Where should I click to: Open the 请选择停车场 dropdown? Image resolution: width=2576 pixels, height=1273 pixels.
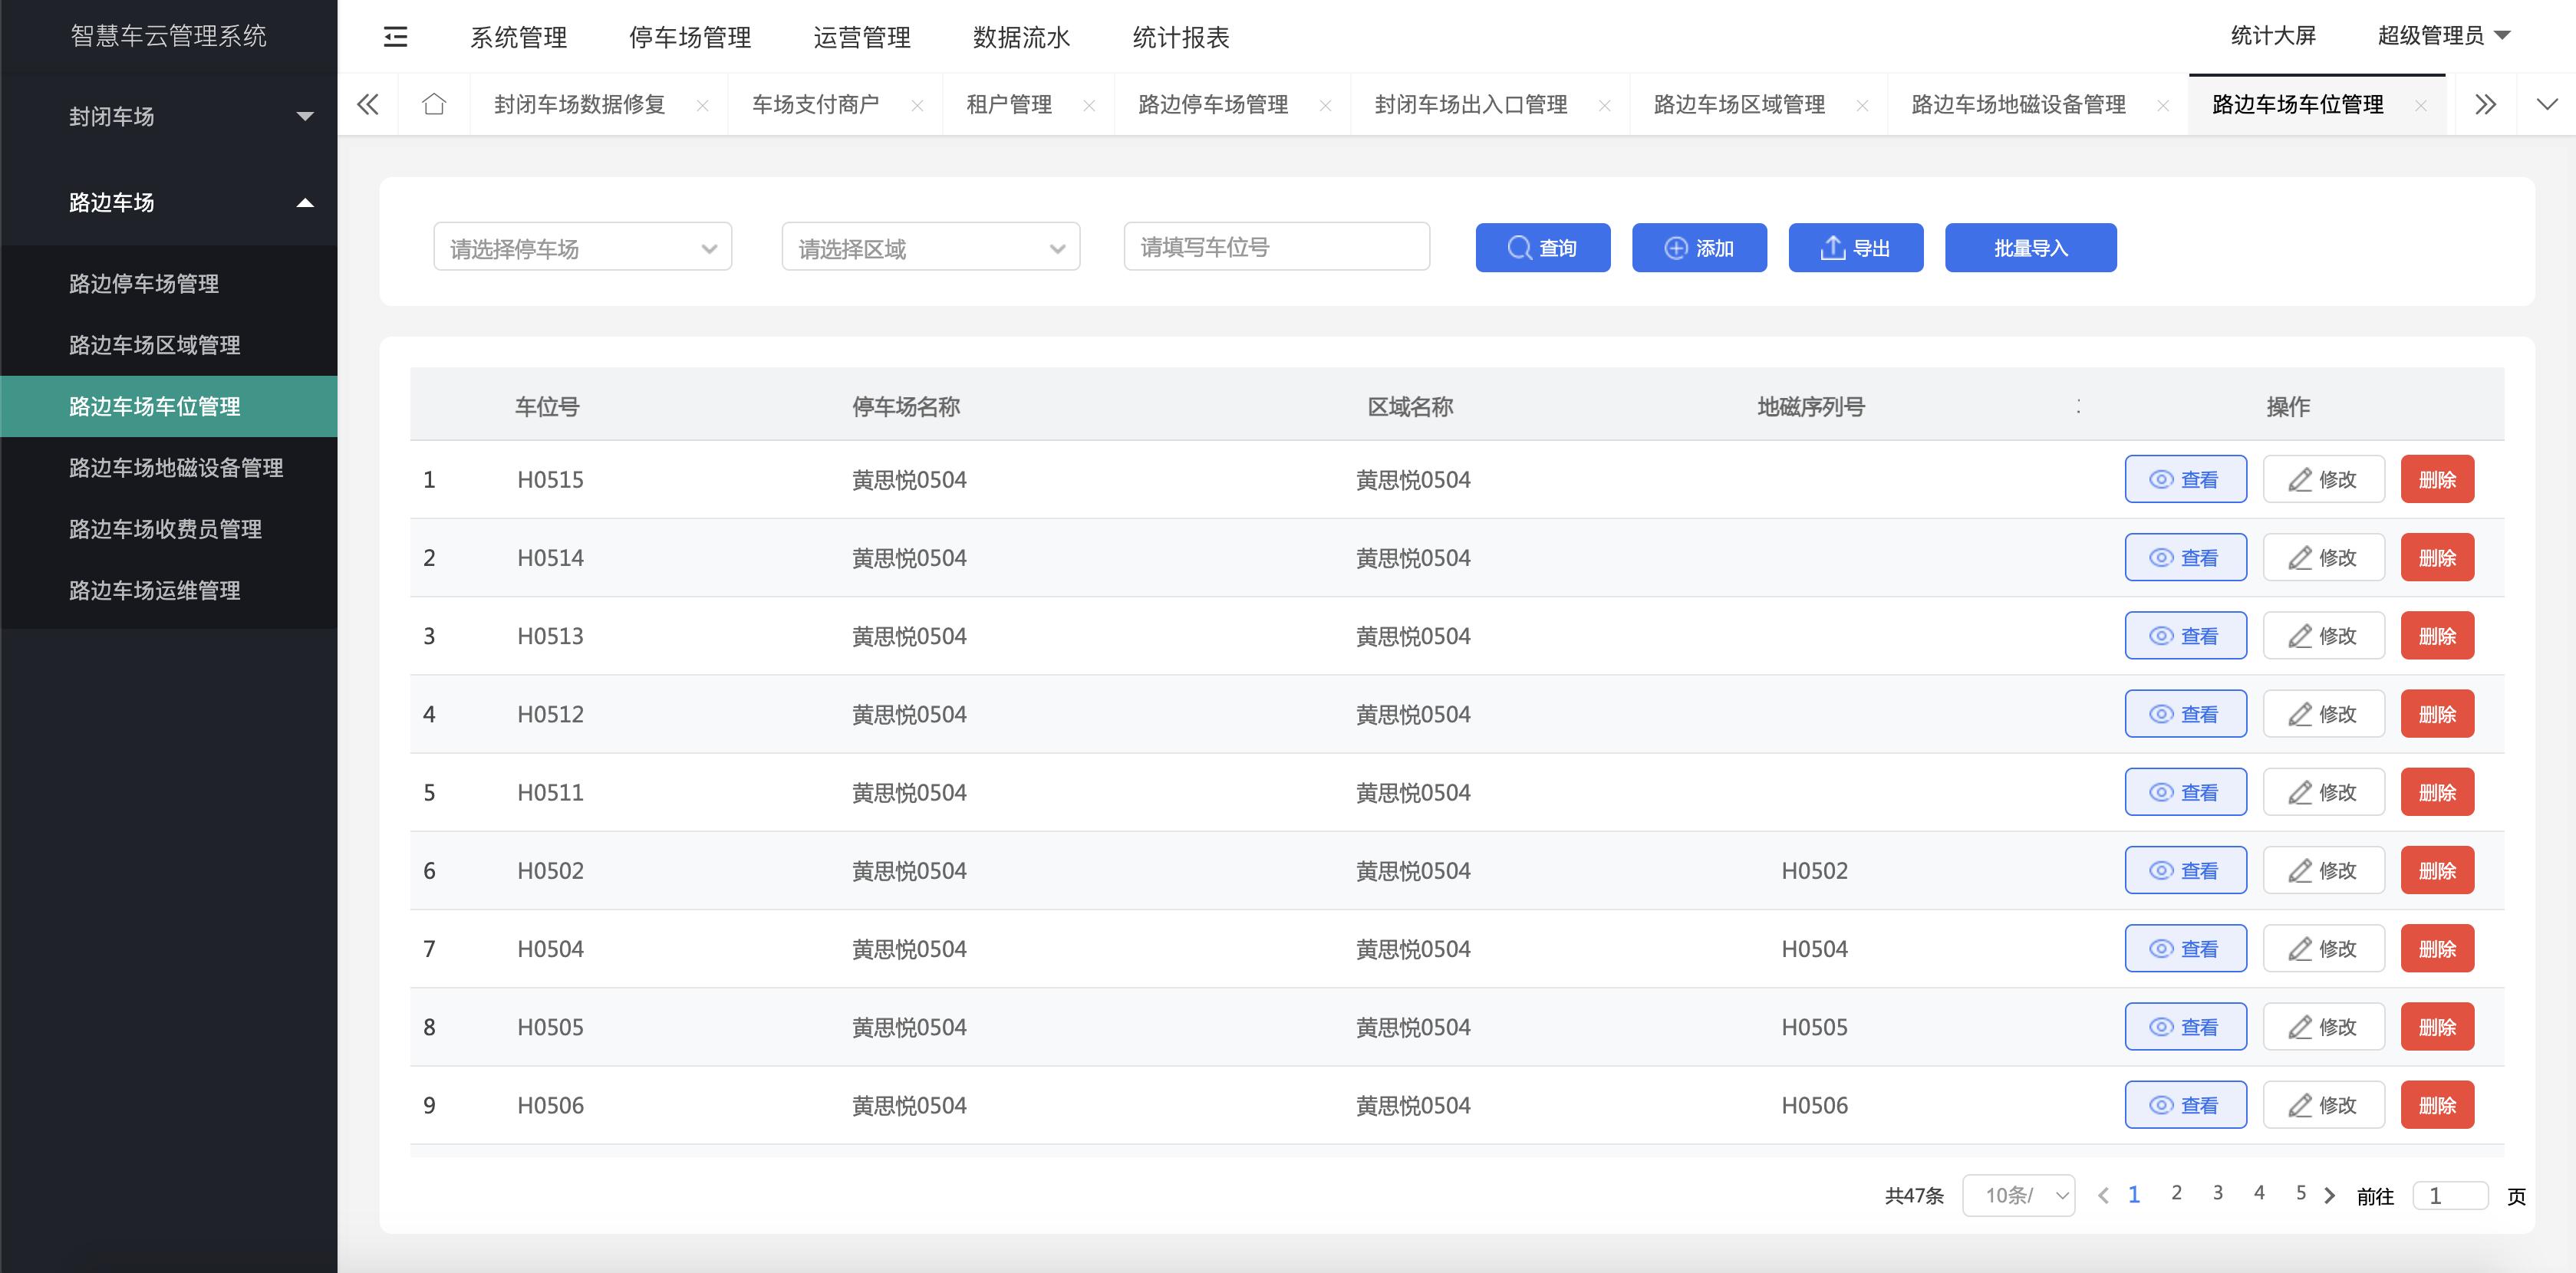coord(583,246)
